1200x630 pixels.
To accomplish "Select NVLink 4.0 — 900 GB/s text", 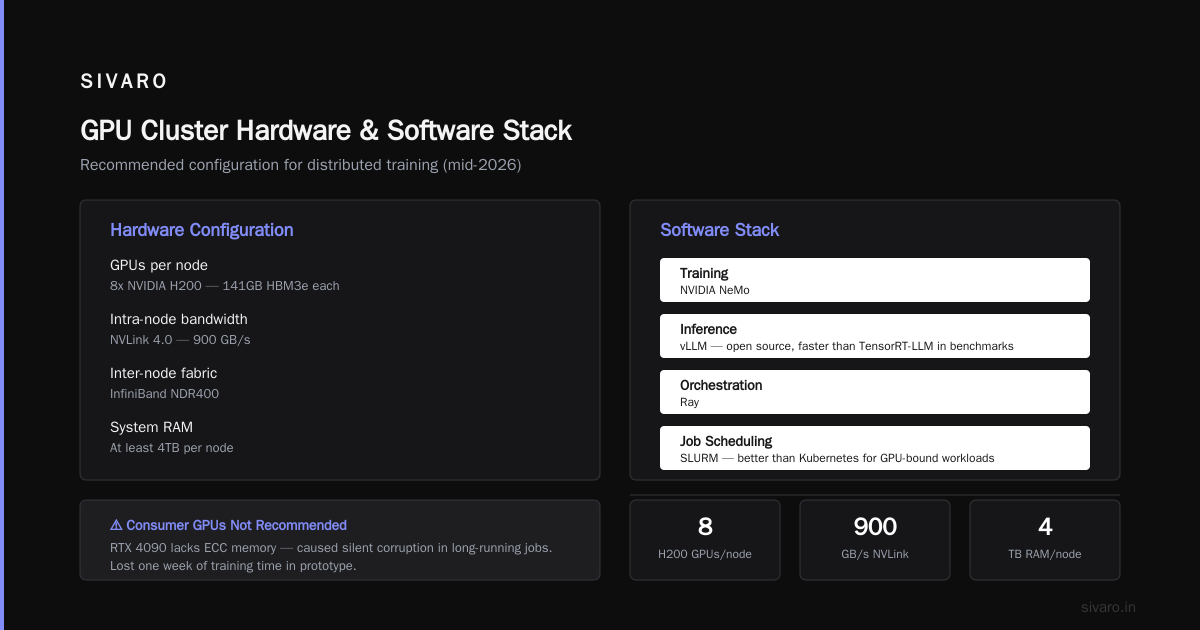I will pyautogui.click(x=180, y=340).
